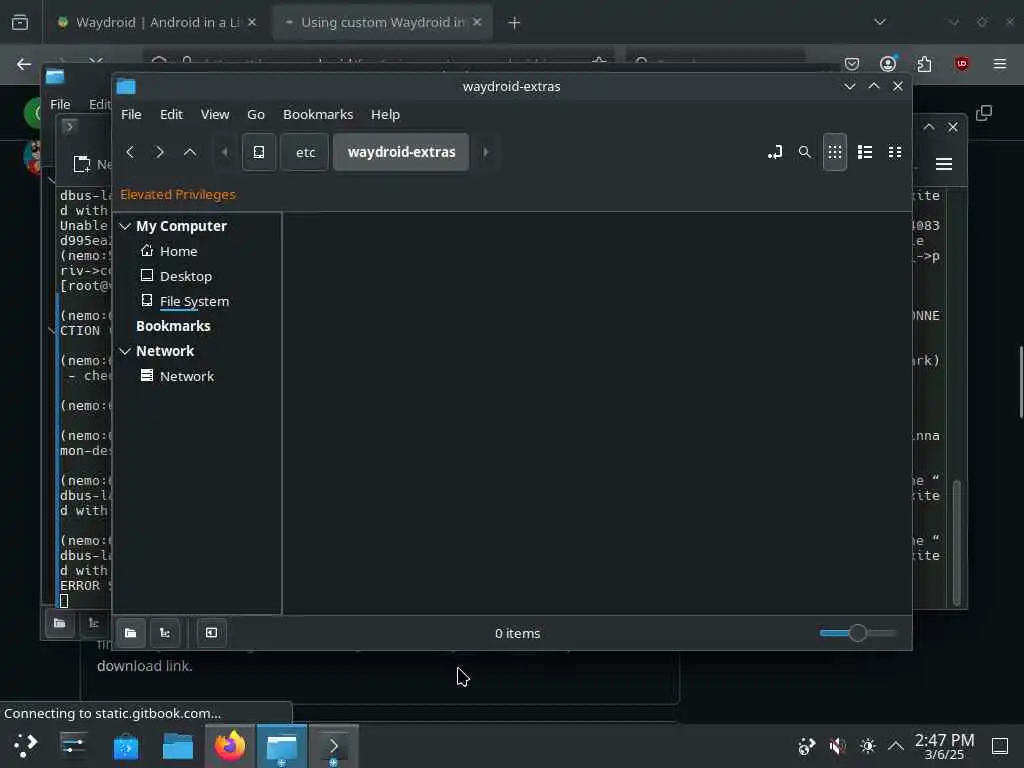Switch to the Waydroid Android browser tab
Viewport: 1024px width, 768px height.
coord(157,22)
